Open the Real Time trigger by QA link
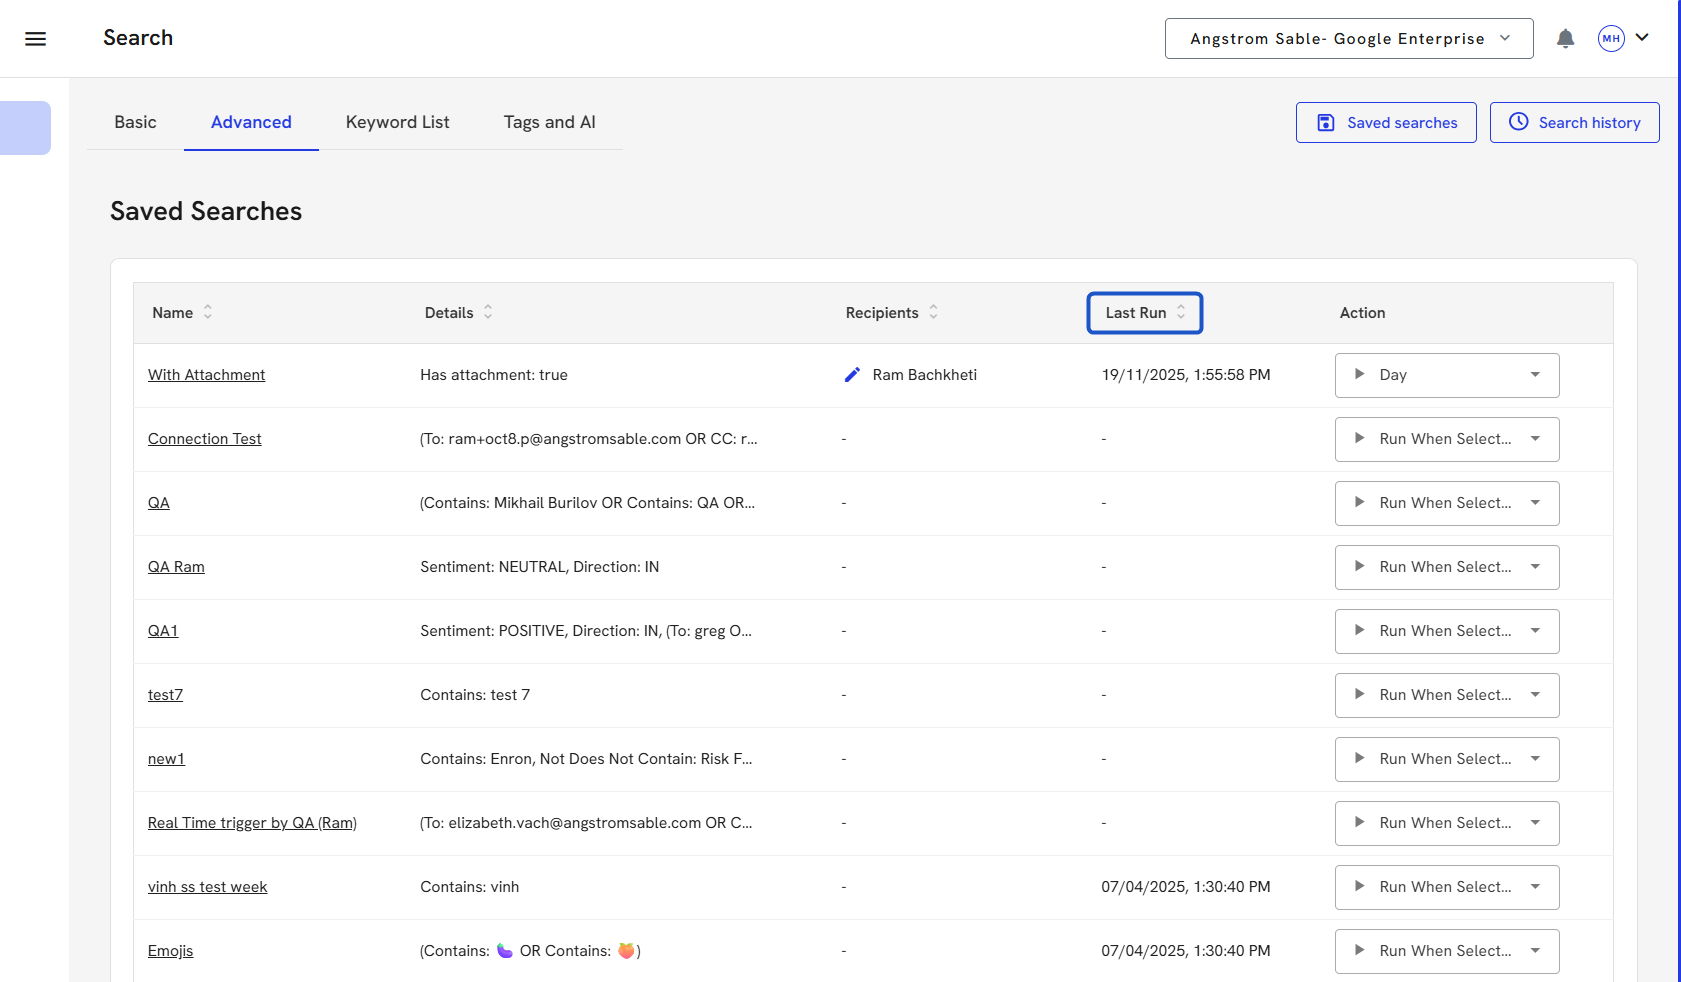Image resolution: width=1681 pixels, height=982 pixels. 252,823
